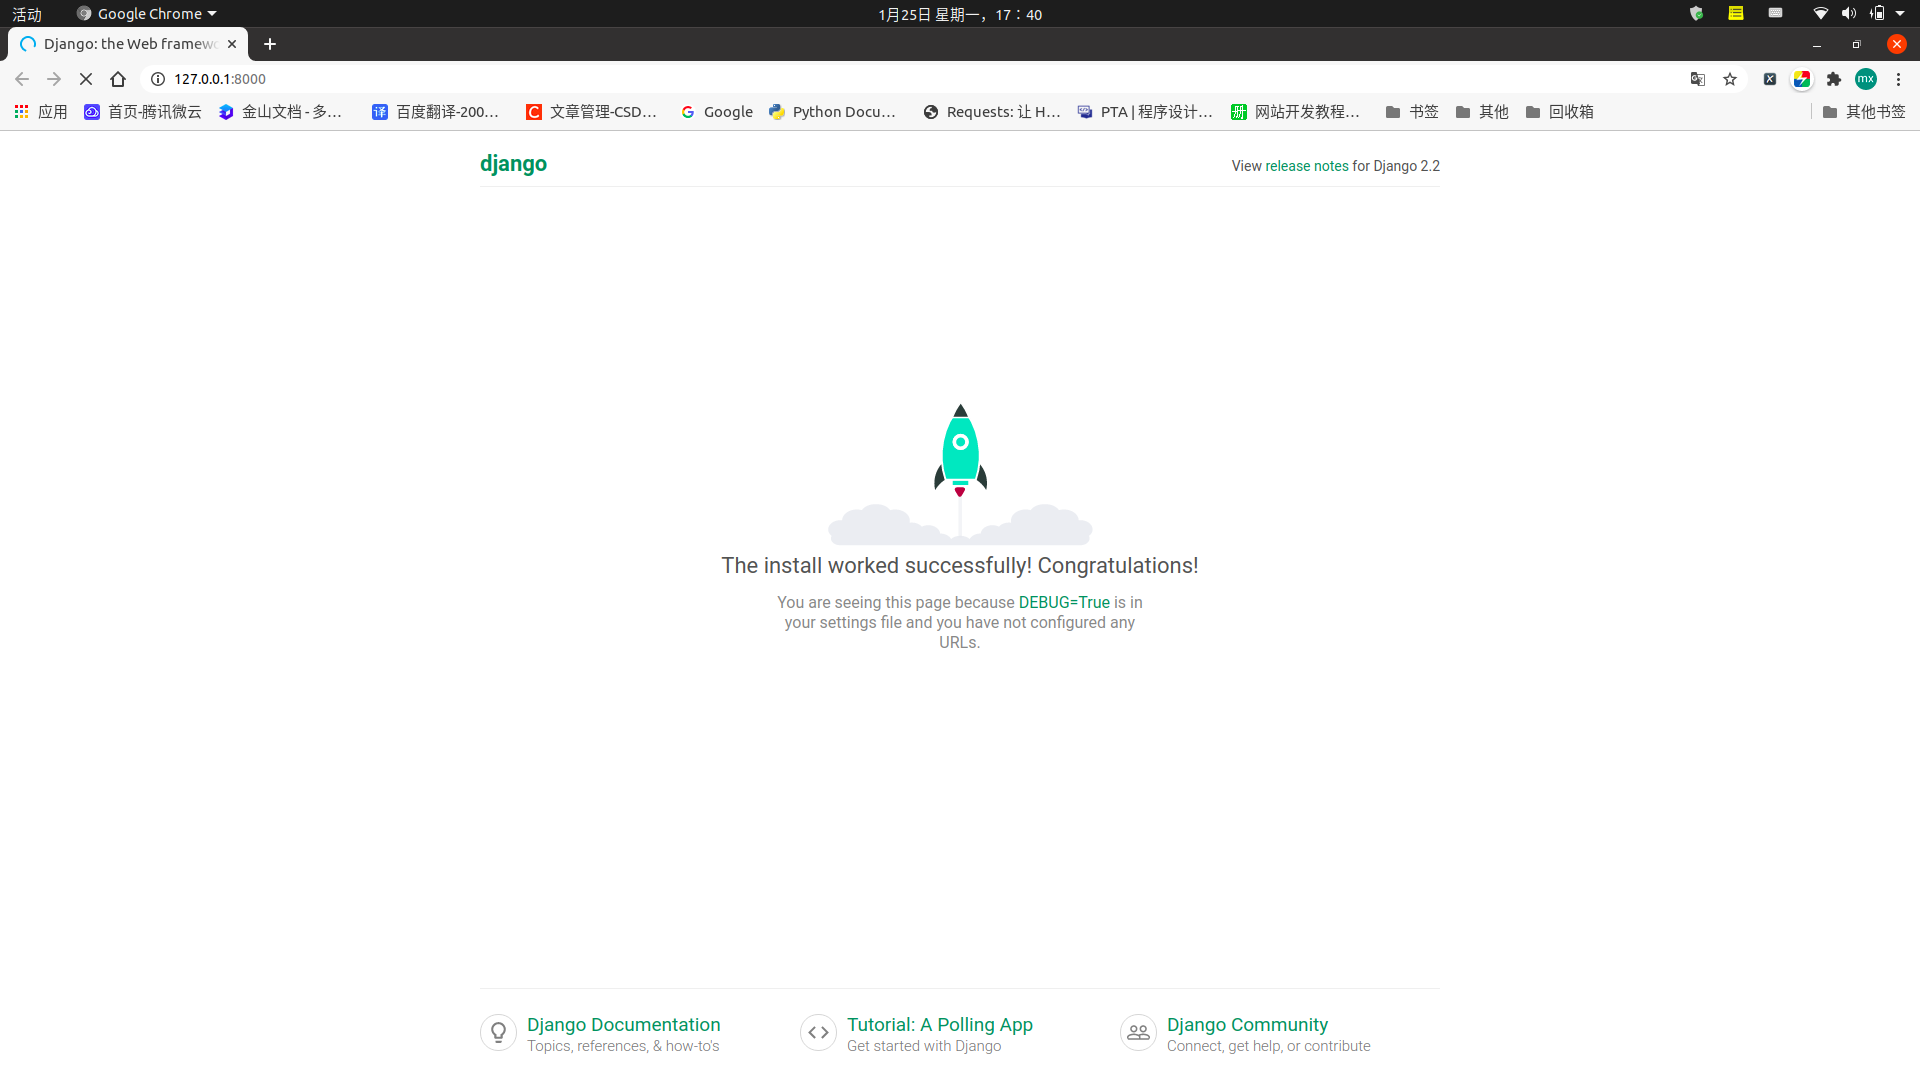Click the Chrome extensions puzzle icon
Screen dimensions: 1920x1080
pyautogui.click(x=1835, y=79)
